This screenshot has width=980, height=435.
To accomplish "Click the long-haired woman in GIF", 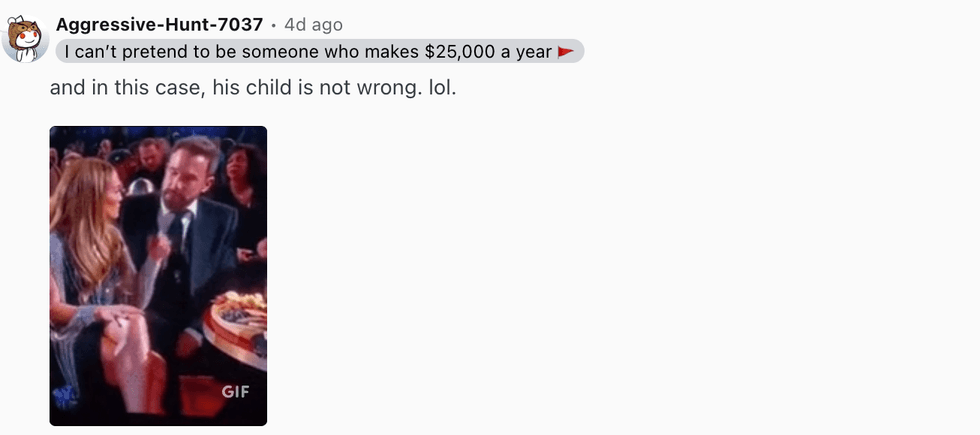I will [94, 275].
